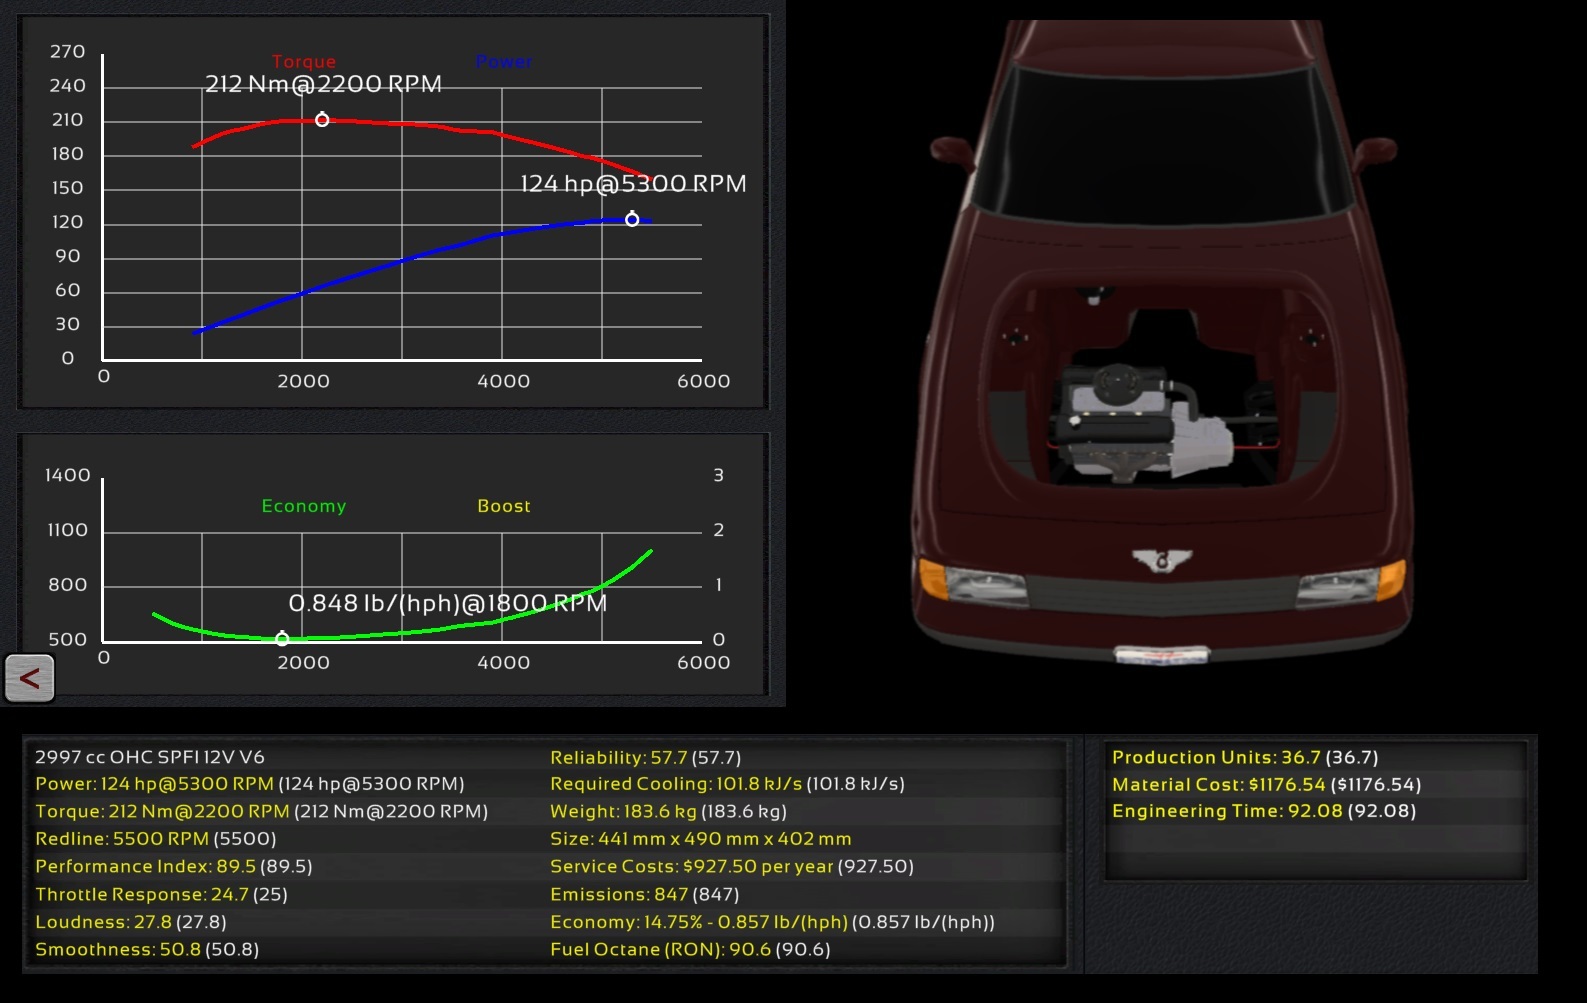This screenshot has height=1003, width=1587.
Task: Click the Service Costs per year row
Action: click(731, 867)
